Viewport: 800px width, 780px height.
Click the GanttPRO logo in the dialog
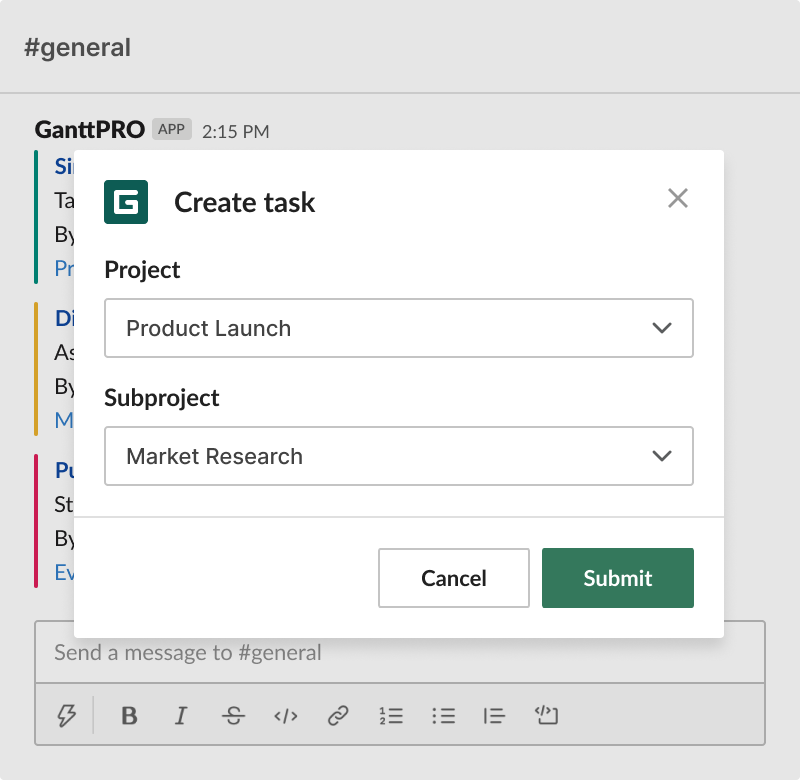(126, 203)
